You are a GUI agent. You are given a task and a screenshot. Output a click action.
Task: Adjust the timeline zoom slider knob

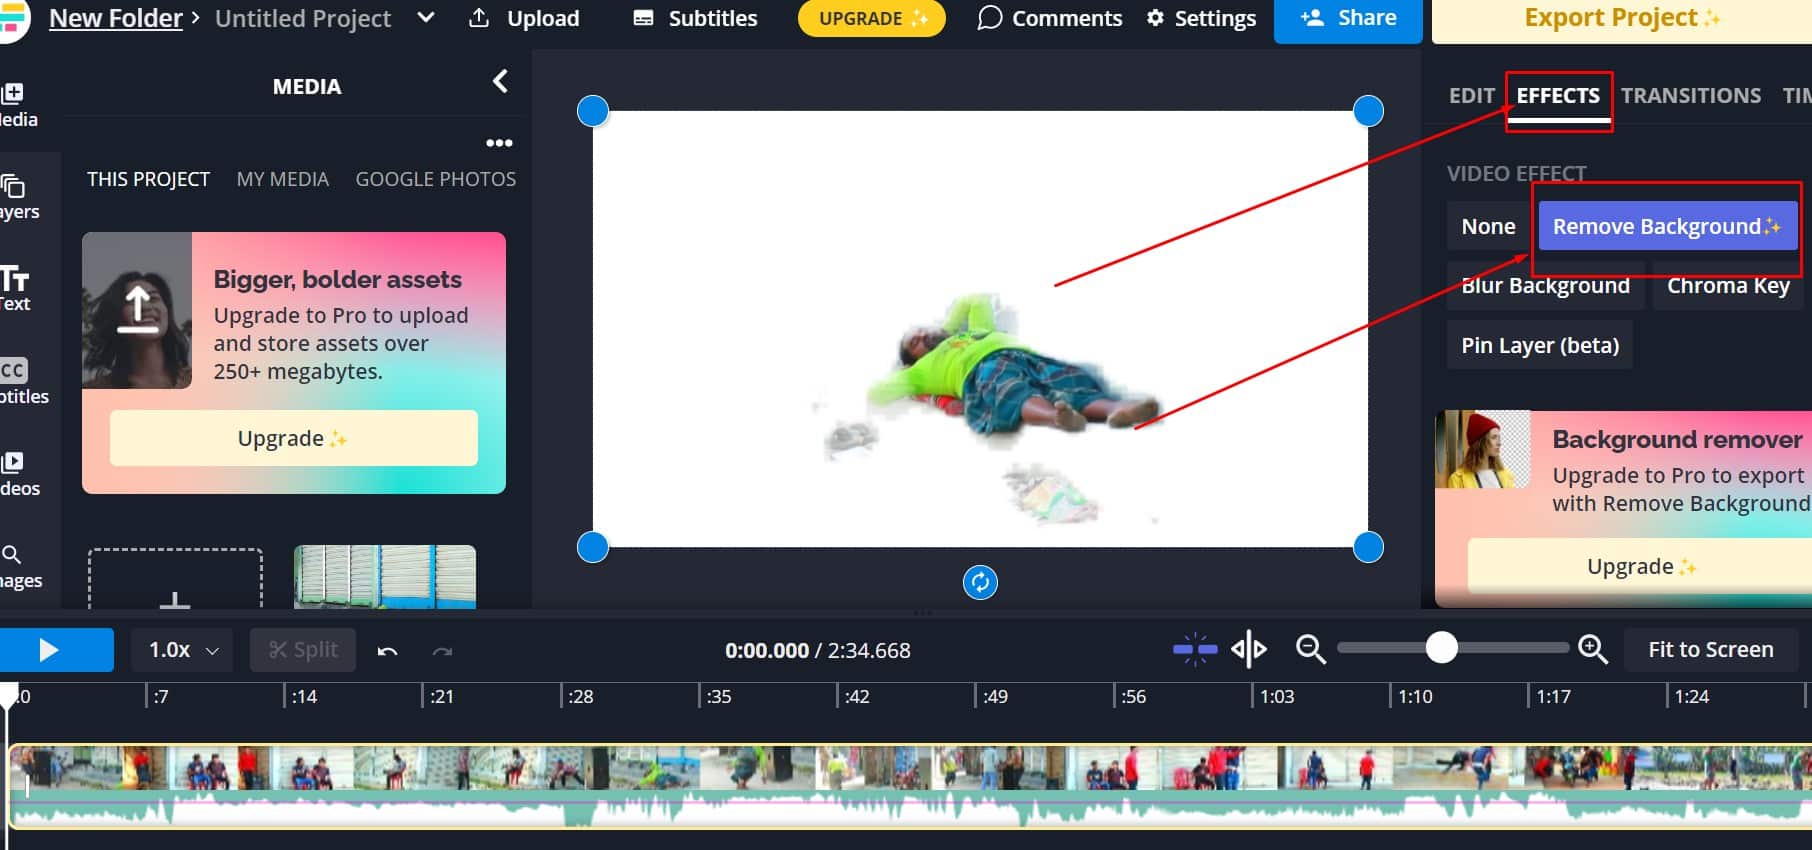1441,648
